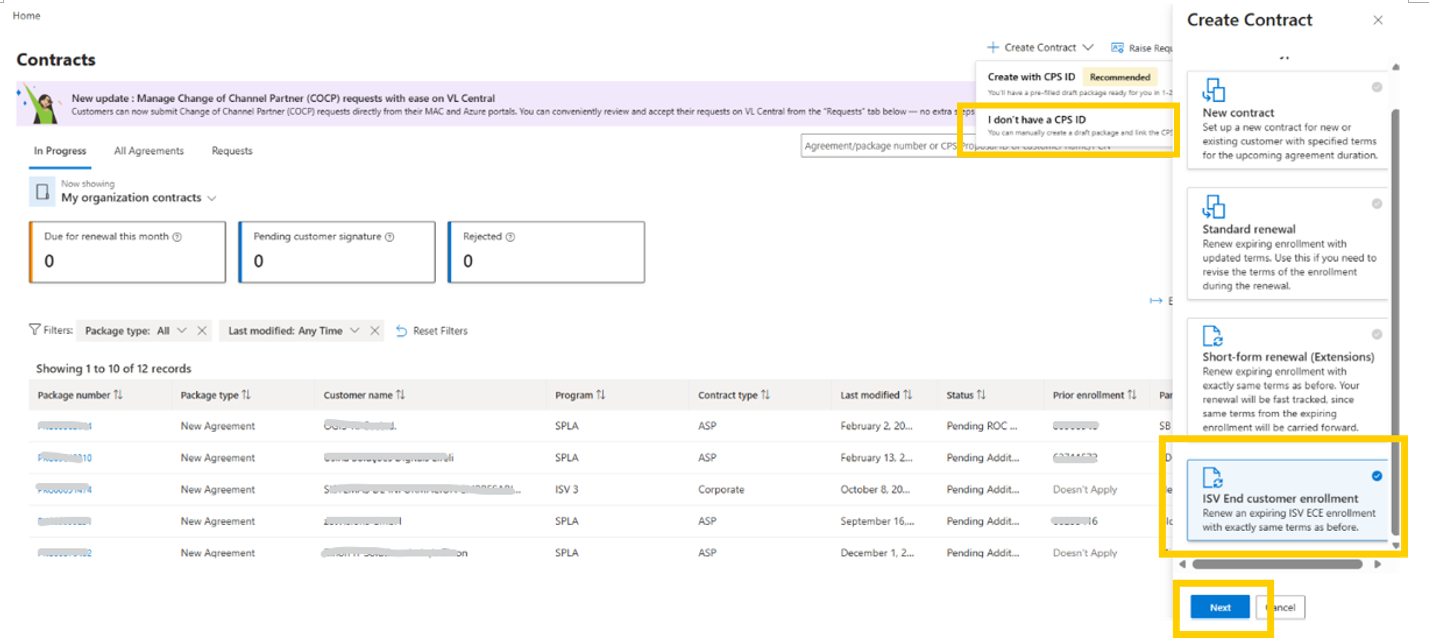Sort by Prior enrollment using sort icon
Viewport: 1429px width, 640px height.
(x=1132, y=395)
